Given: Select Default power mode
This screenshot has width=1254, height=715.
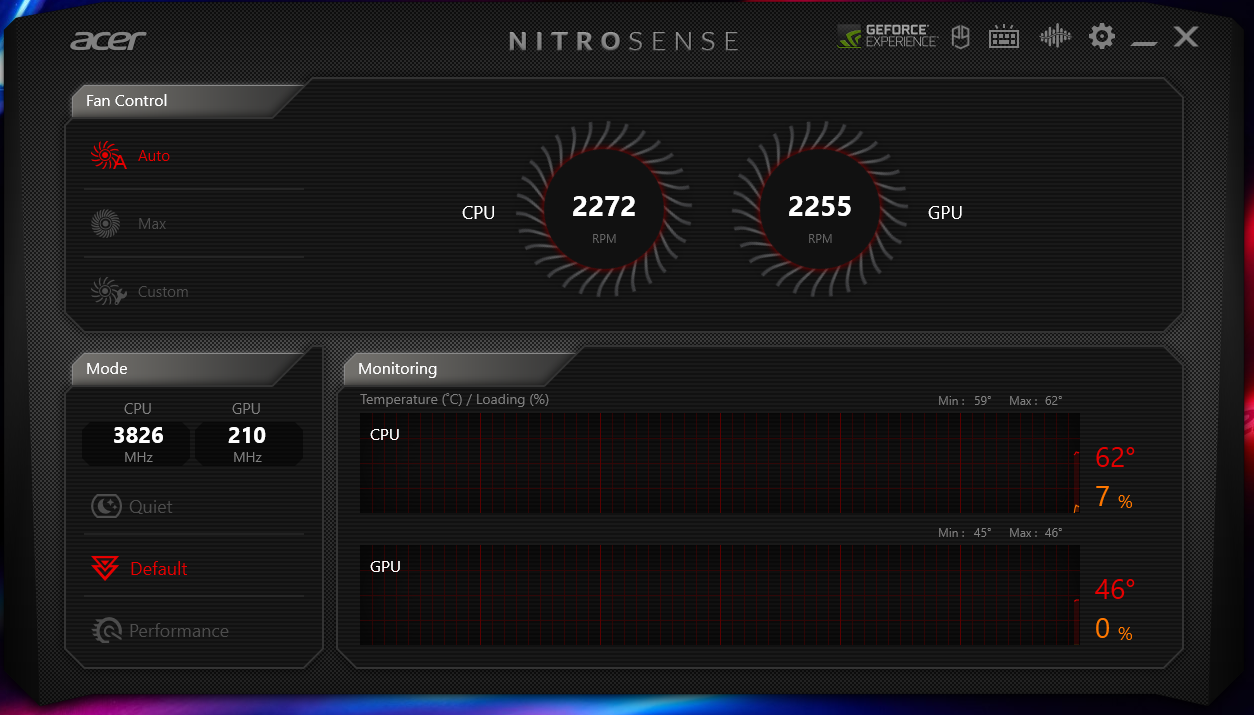Looking at the screenshot, I should click(194, 569).
